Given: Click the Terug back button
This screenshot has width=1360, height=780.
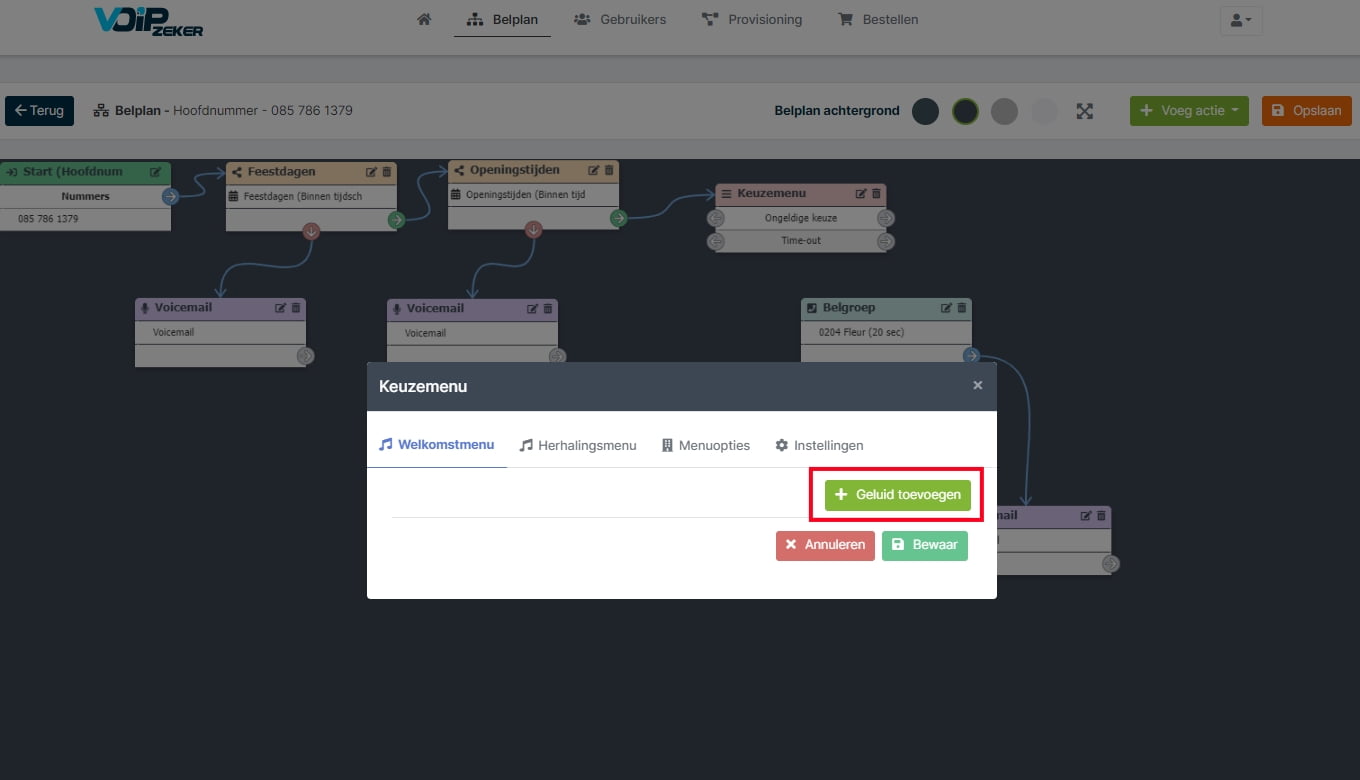Looking at the screenshot, I should [x=39, y=110].
